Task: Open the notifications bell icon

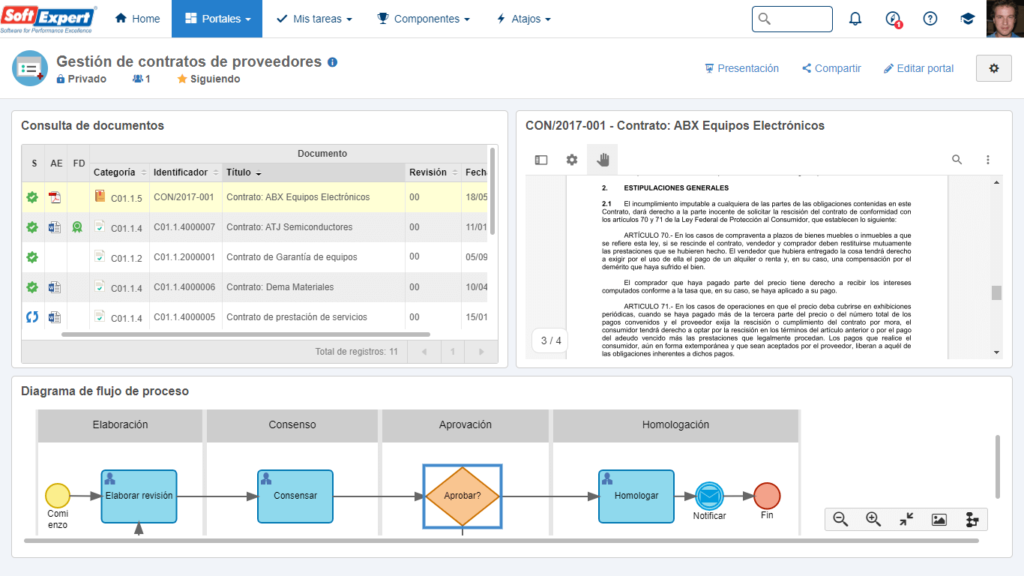Action: pyautogui.click(x=855, y=19)
